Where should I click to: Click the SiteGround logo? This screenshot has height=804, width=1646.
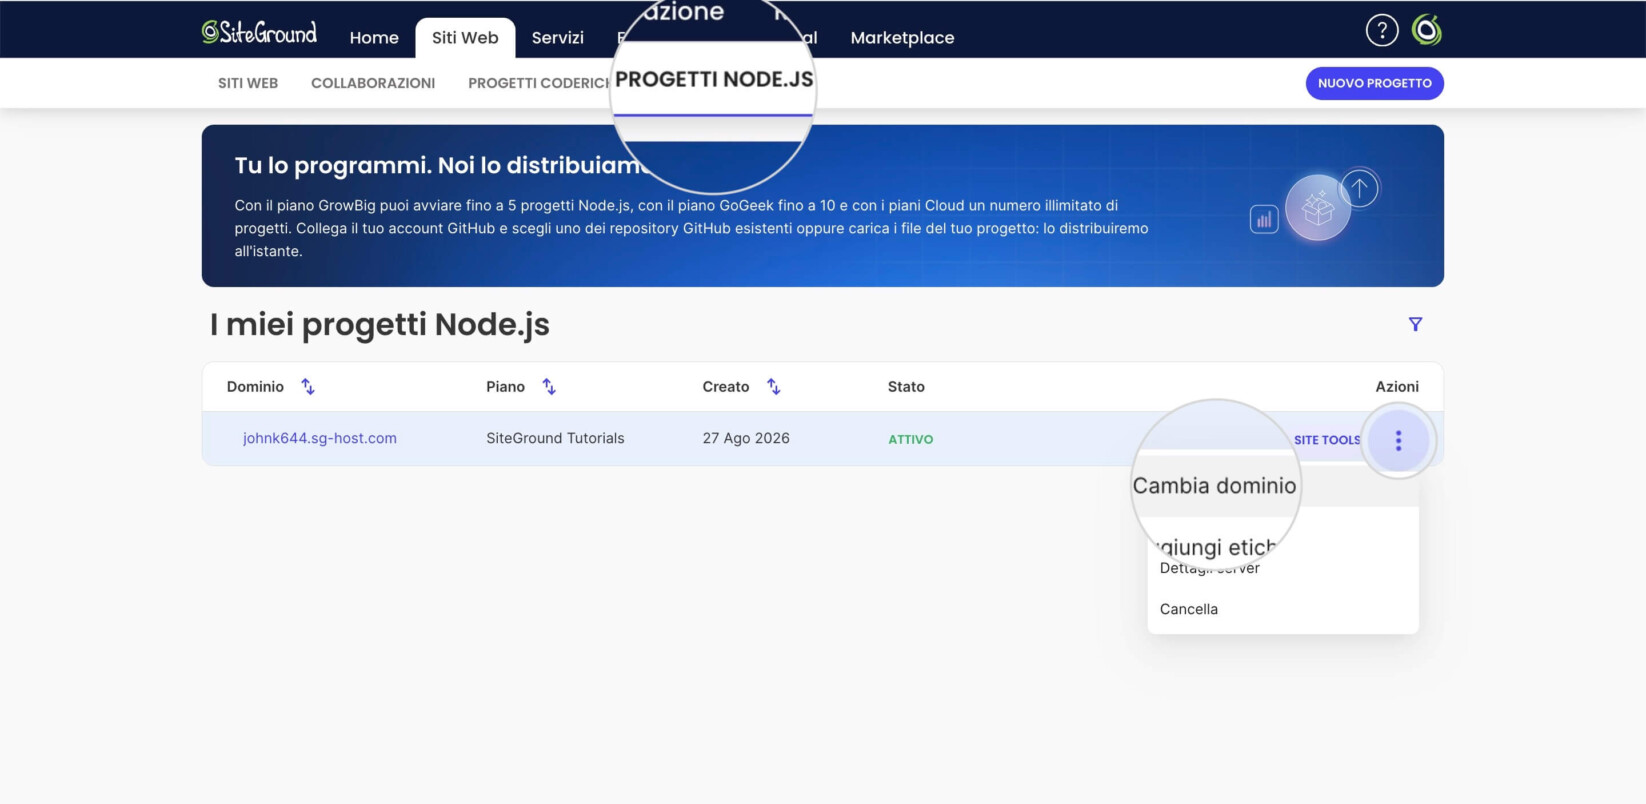[259, 33]
